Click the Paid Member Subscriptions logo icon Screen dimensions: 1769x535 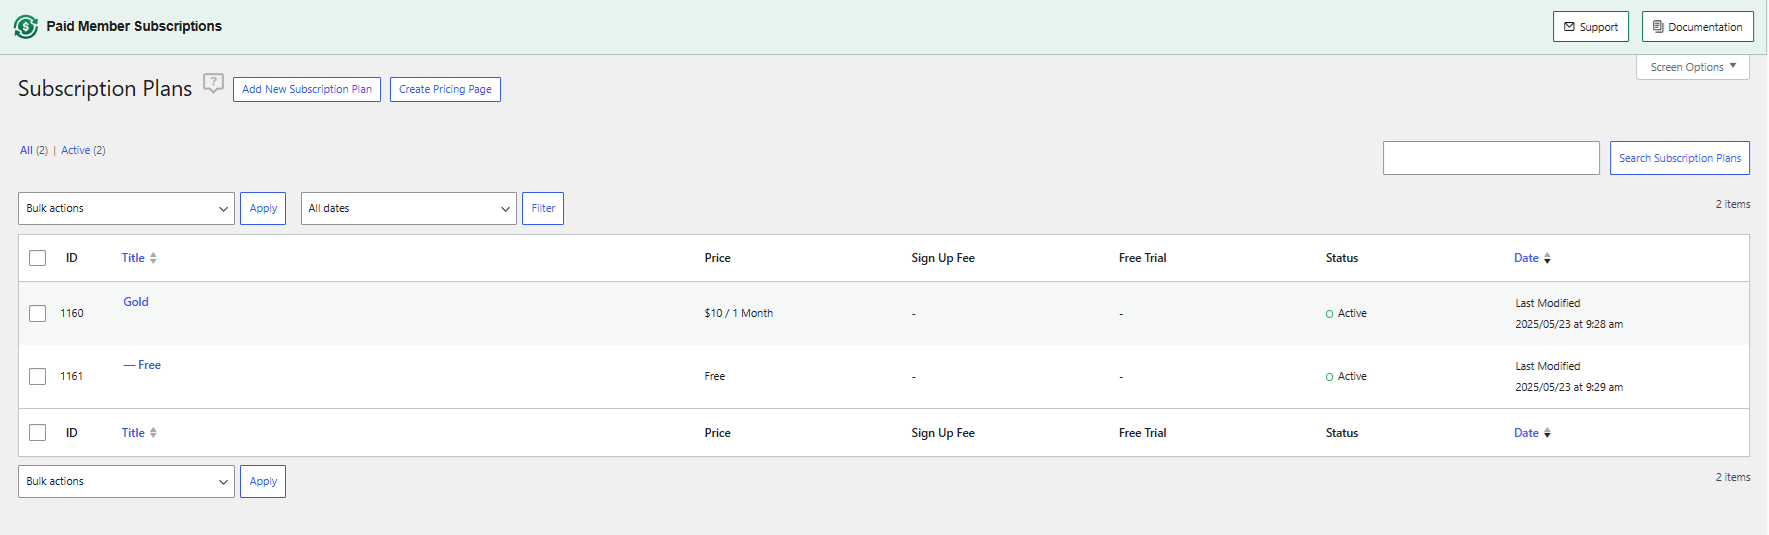click(x=26, y=27)
